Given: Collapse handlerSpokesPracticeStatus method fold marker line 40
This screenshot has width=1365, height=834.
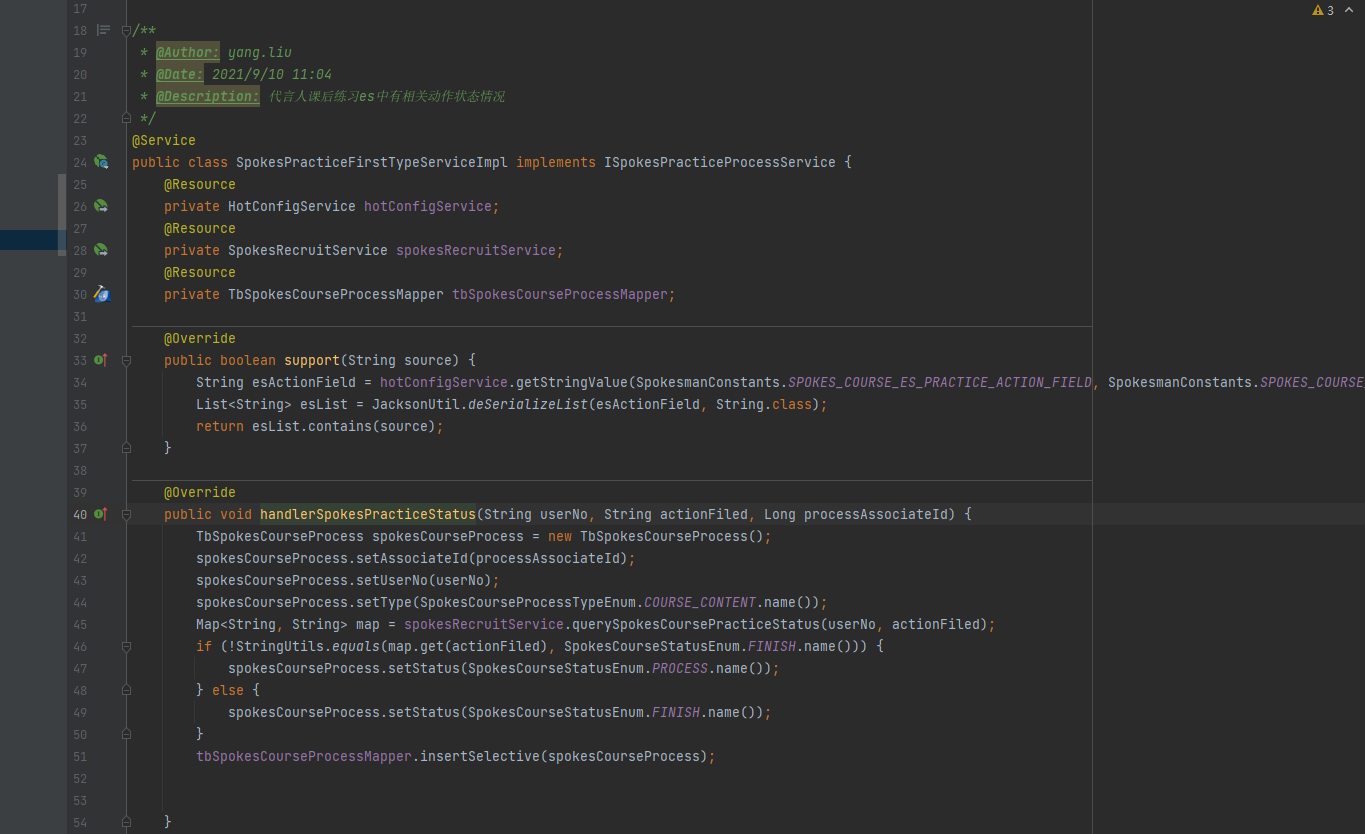Looking at the screenshot, I should click(x=126, y=514).
